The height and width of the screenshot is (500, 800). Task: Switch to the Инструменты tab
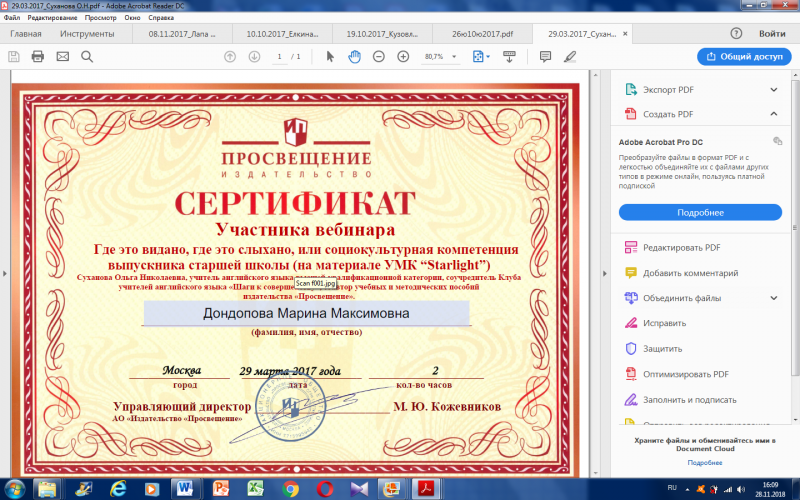(87, 34)
